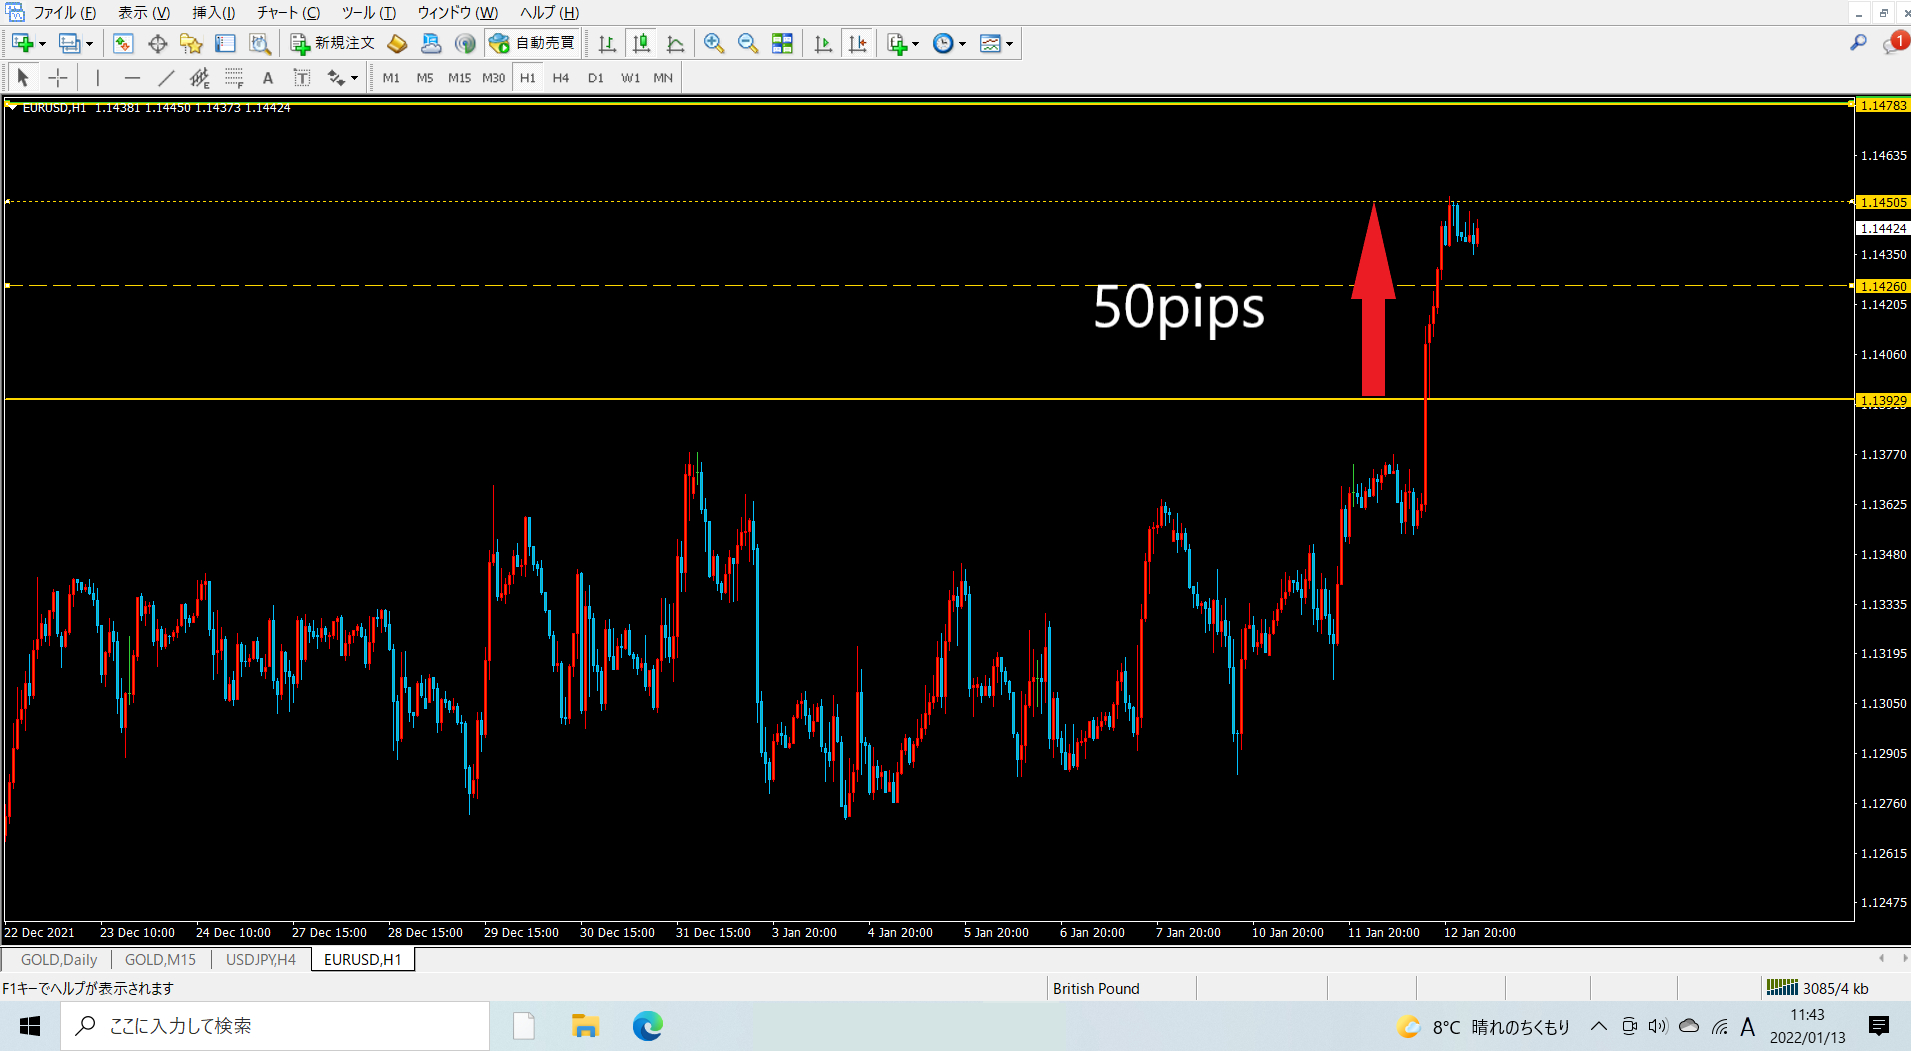Switch to the USDJPY,H4 chart tab

tap(260, 959)
